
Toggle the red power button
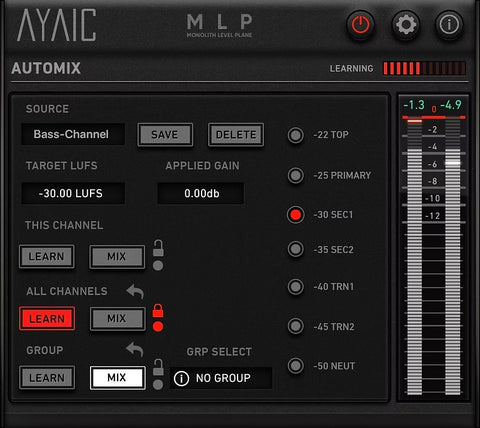click(360, 25)
